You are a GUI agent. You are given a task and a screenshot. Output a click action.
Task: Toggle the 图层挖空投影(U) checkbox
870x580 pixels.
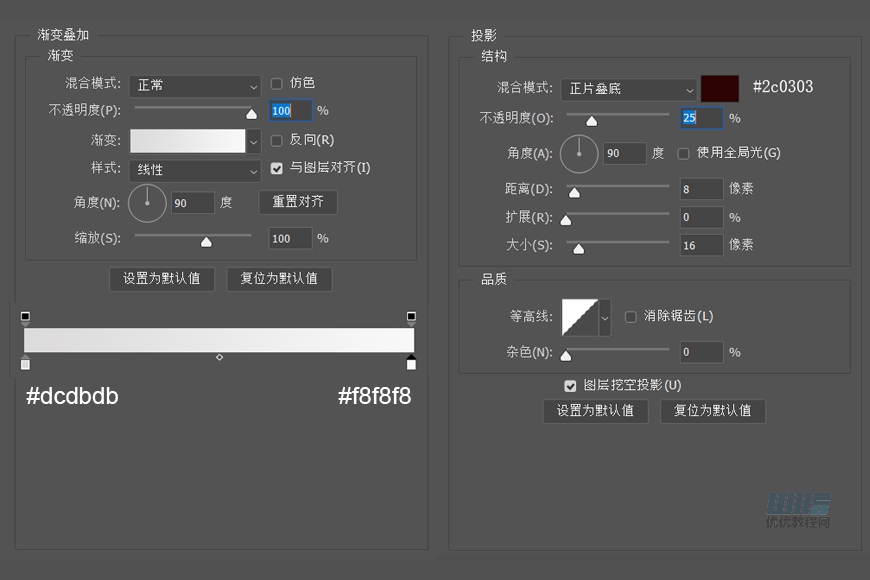point(570,385)
